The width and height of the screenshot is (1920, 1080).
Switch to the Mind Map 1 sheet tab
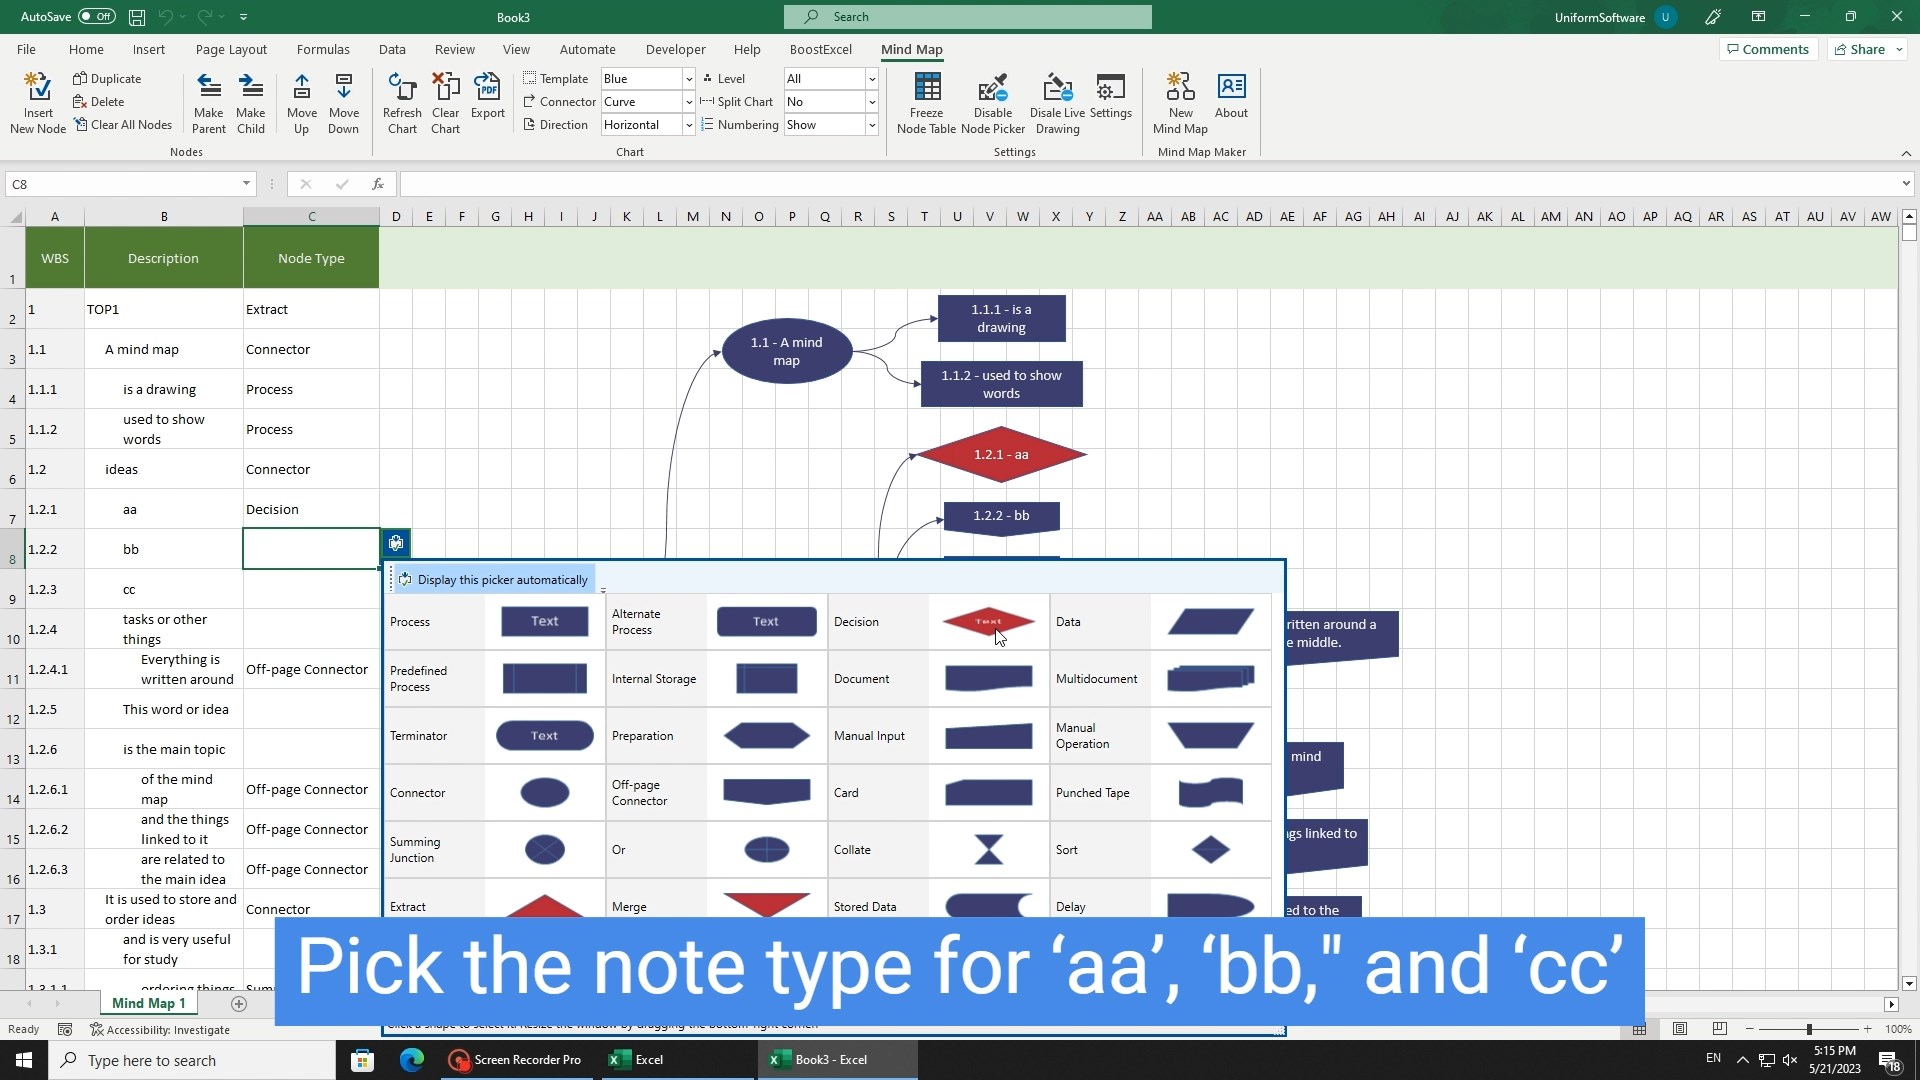(x=148, y=1003)
